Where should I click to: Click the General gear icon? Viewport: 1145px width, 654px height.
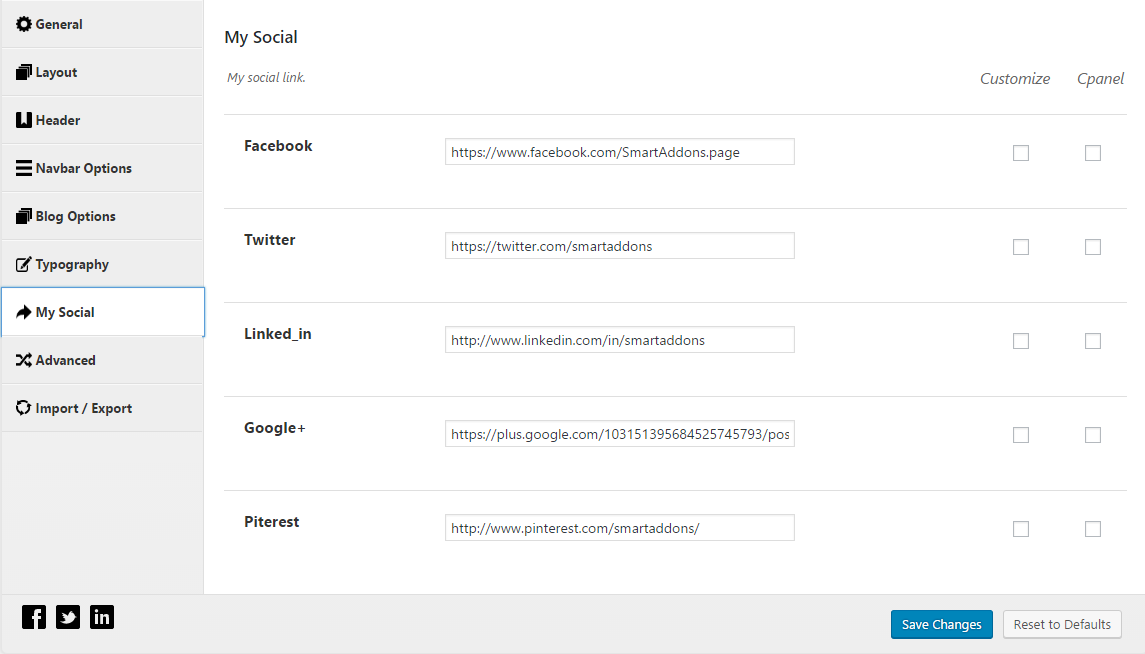coord(24,24)
